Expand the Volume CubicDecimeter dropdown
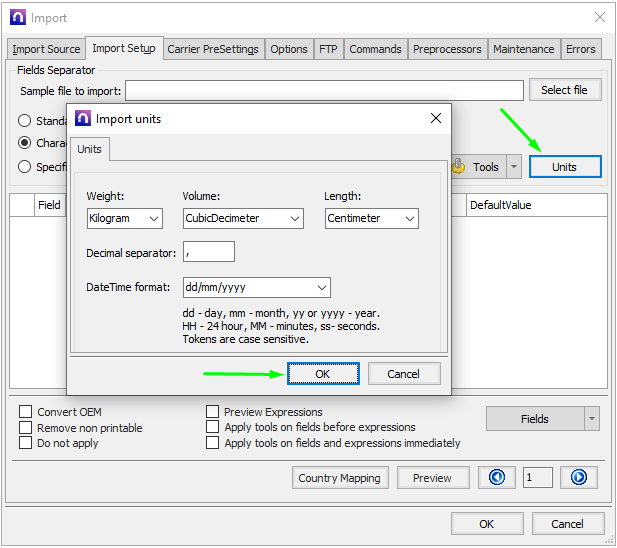 [243, 218]
